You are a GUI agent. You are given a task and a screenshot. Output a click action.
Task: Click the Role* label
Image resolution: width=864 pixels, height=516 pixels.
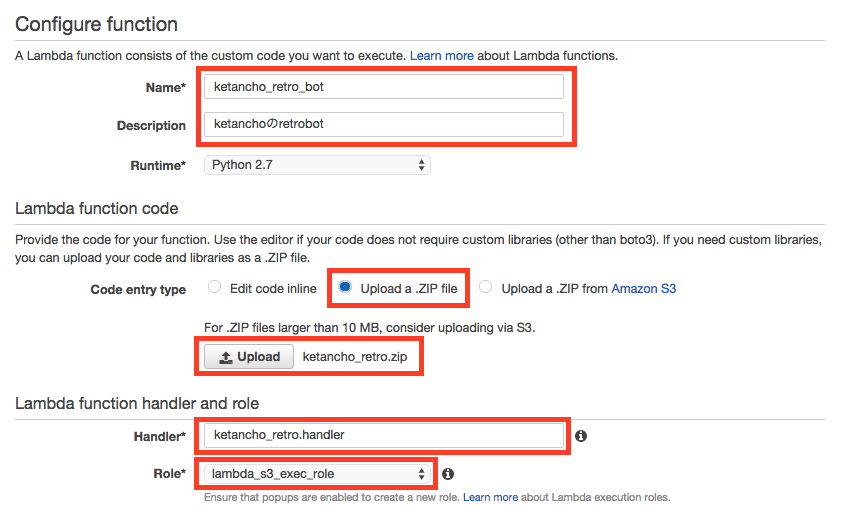pos(170,474)
